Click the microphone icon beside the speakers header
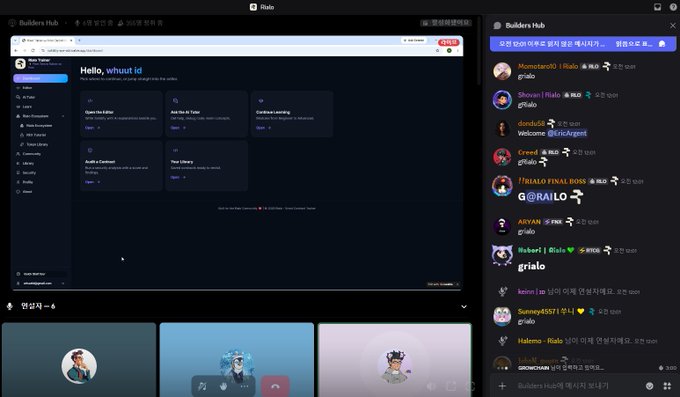This screenshot has height=397, width=680. pos(10,306)
